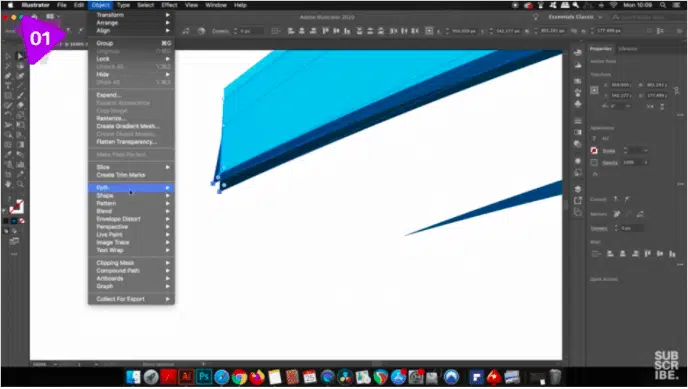This screenshot has height=389, width=688.
Task: Click the Corners value field in Properties
Action: click(632, 228)
